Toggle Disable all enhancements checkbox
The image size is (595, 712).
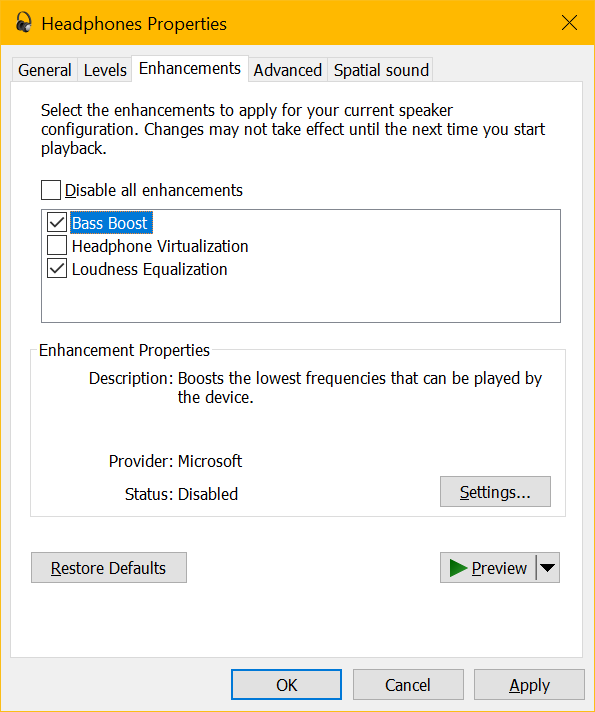click(x=51, y=190)
